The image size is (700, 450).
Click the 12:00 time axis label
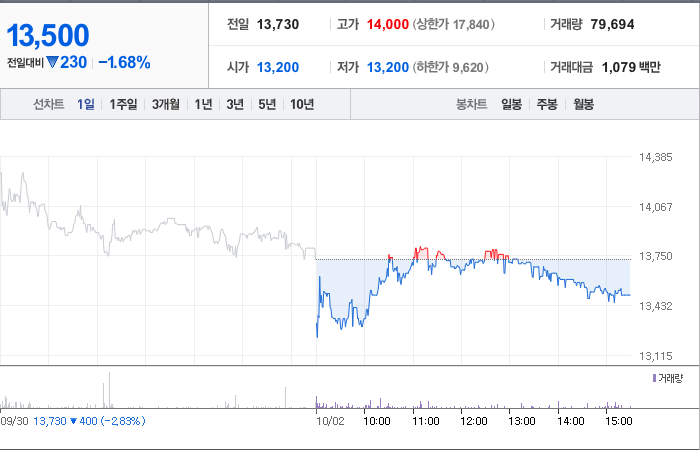(474, 421)
